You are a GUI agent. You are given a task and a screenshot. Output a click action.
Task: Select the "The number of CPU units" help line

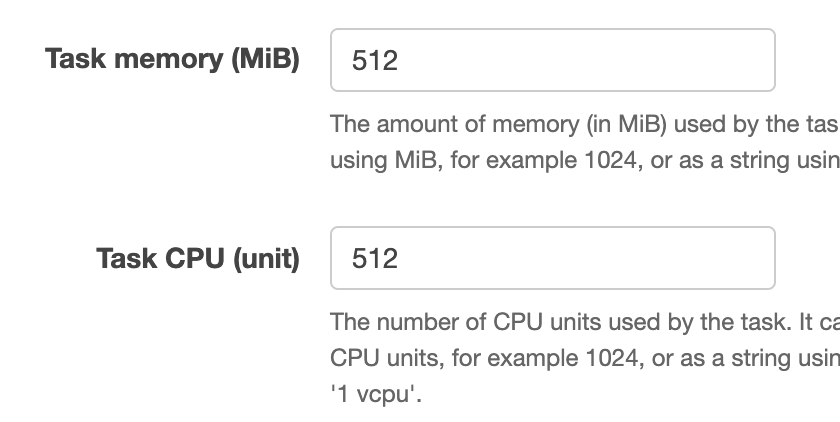[585, 322]
